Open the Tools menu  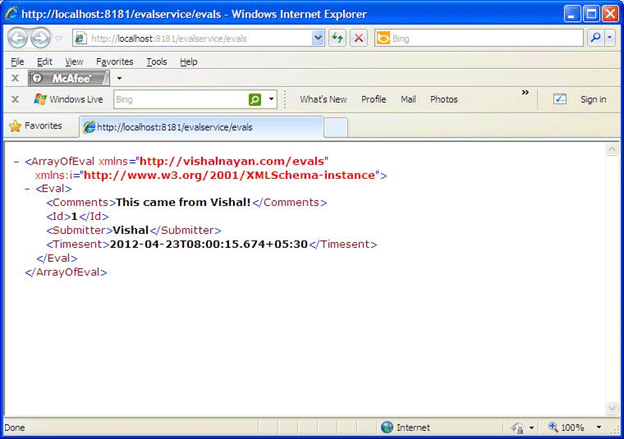pyautogui.click(x=156, y=62)
